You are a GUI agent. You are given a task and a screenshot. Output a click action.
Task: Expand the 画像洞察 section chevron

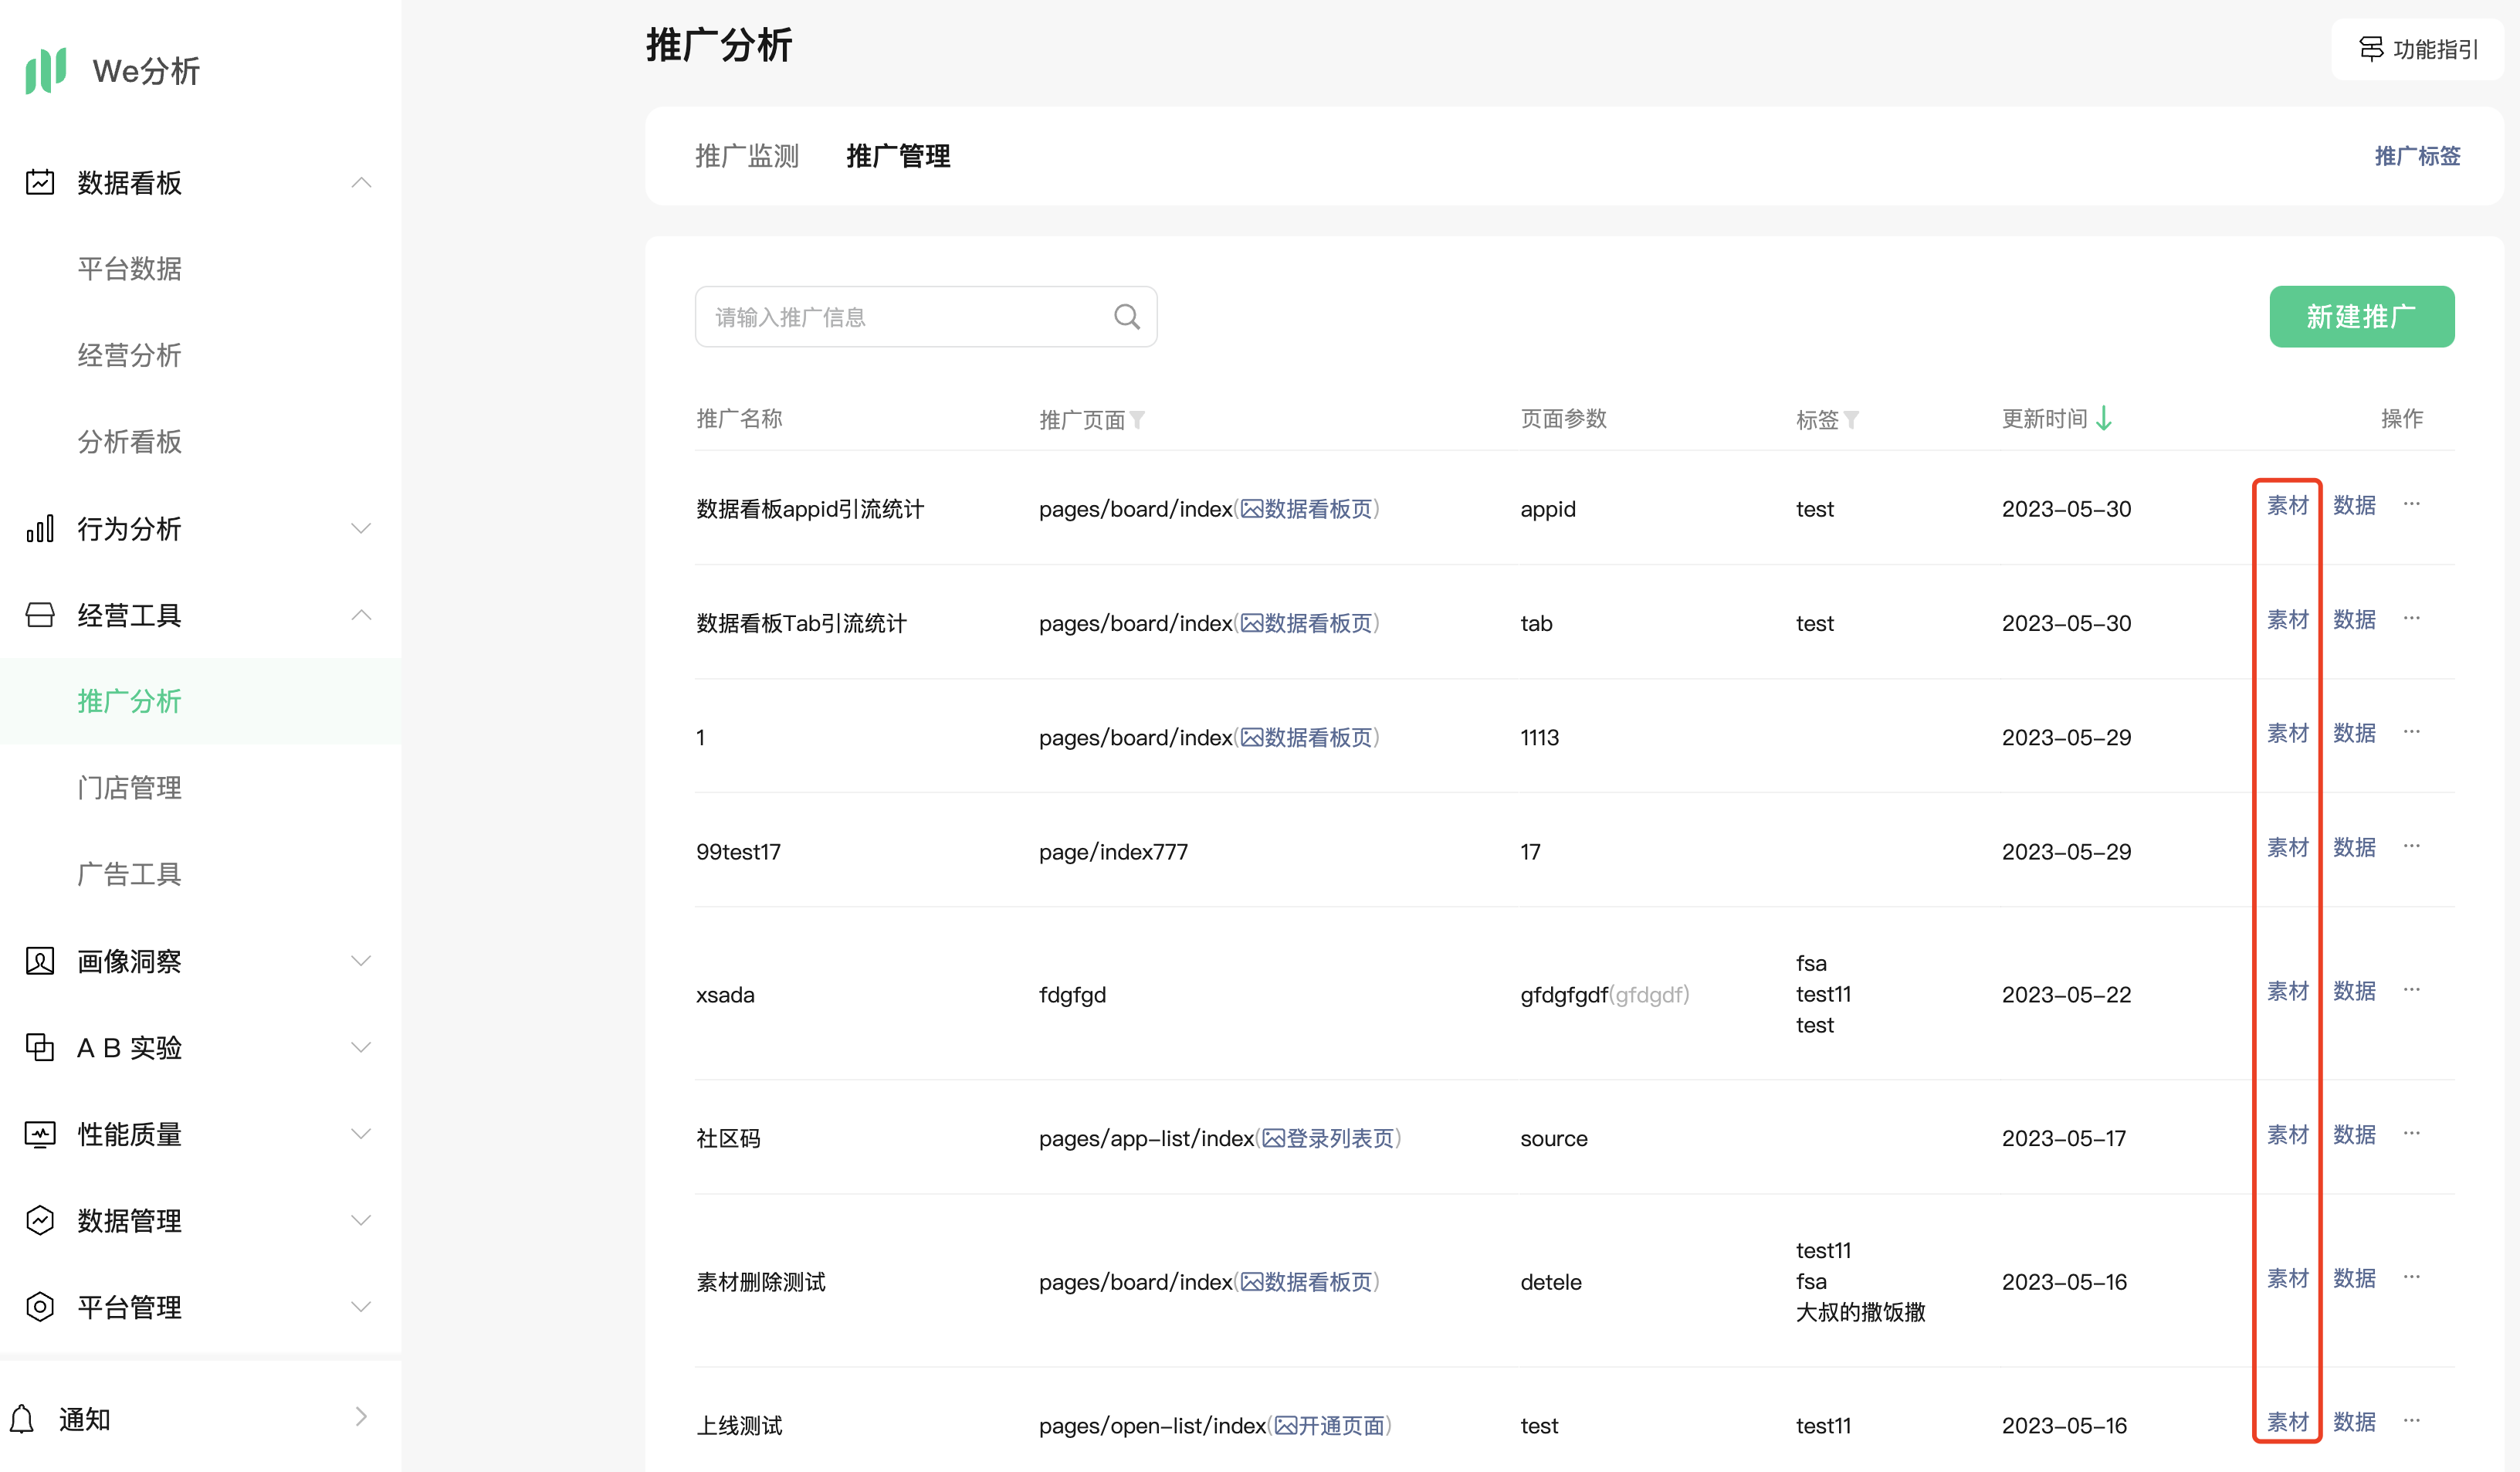(362, 961)
